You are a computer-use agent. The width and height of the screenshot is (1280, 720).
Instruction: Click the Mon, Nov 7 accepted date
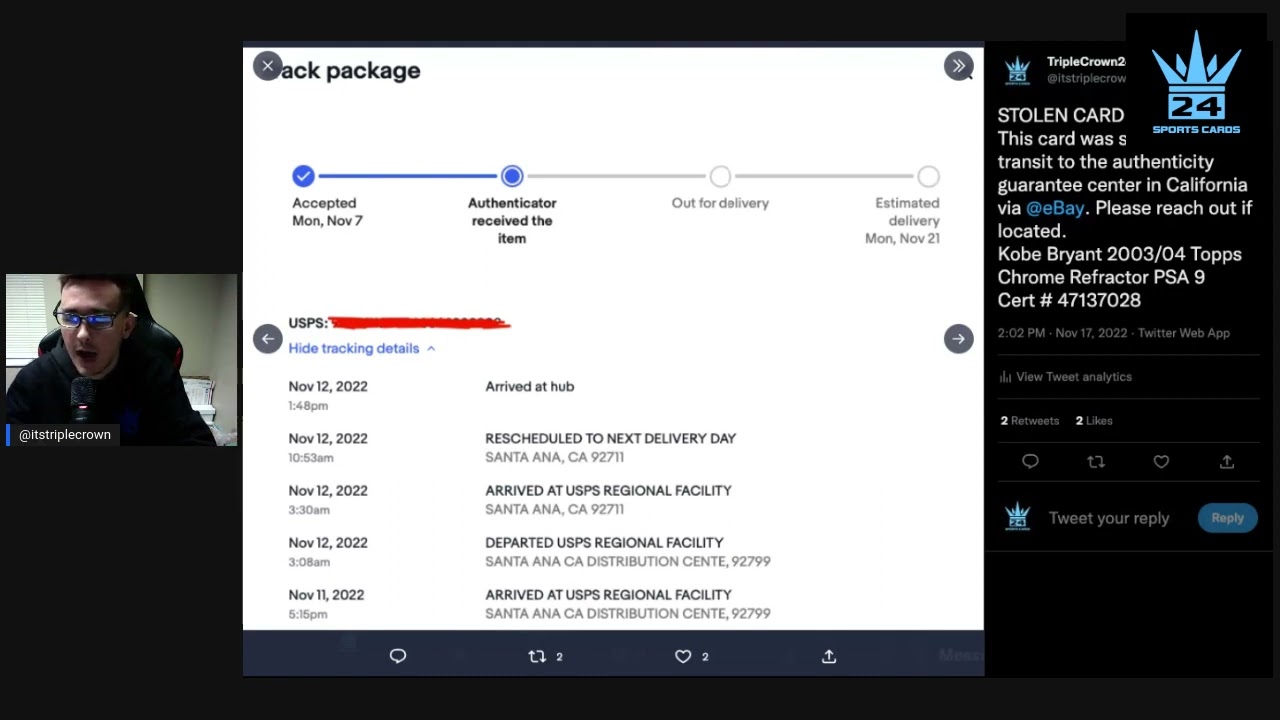[x=327, y=220]
